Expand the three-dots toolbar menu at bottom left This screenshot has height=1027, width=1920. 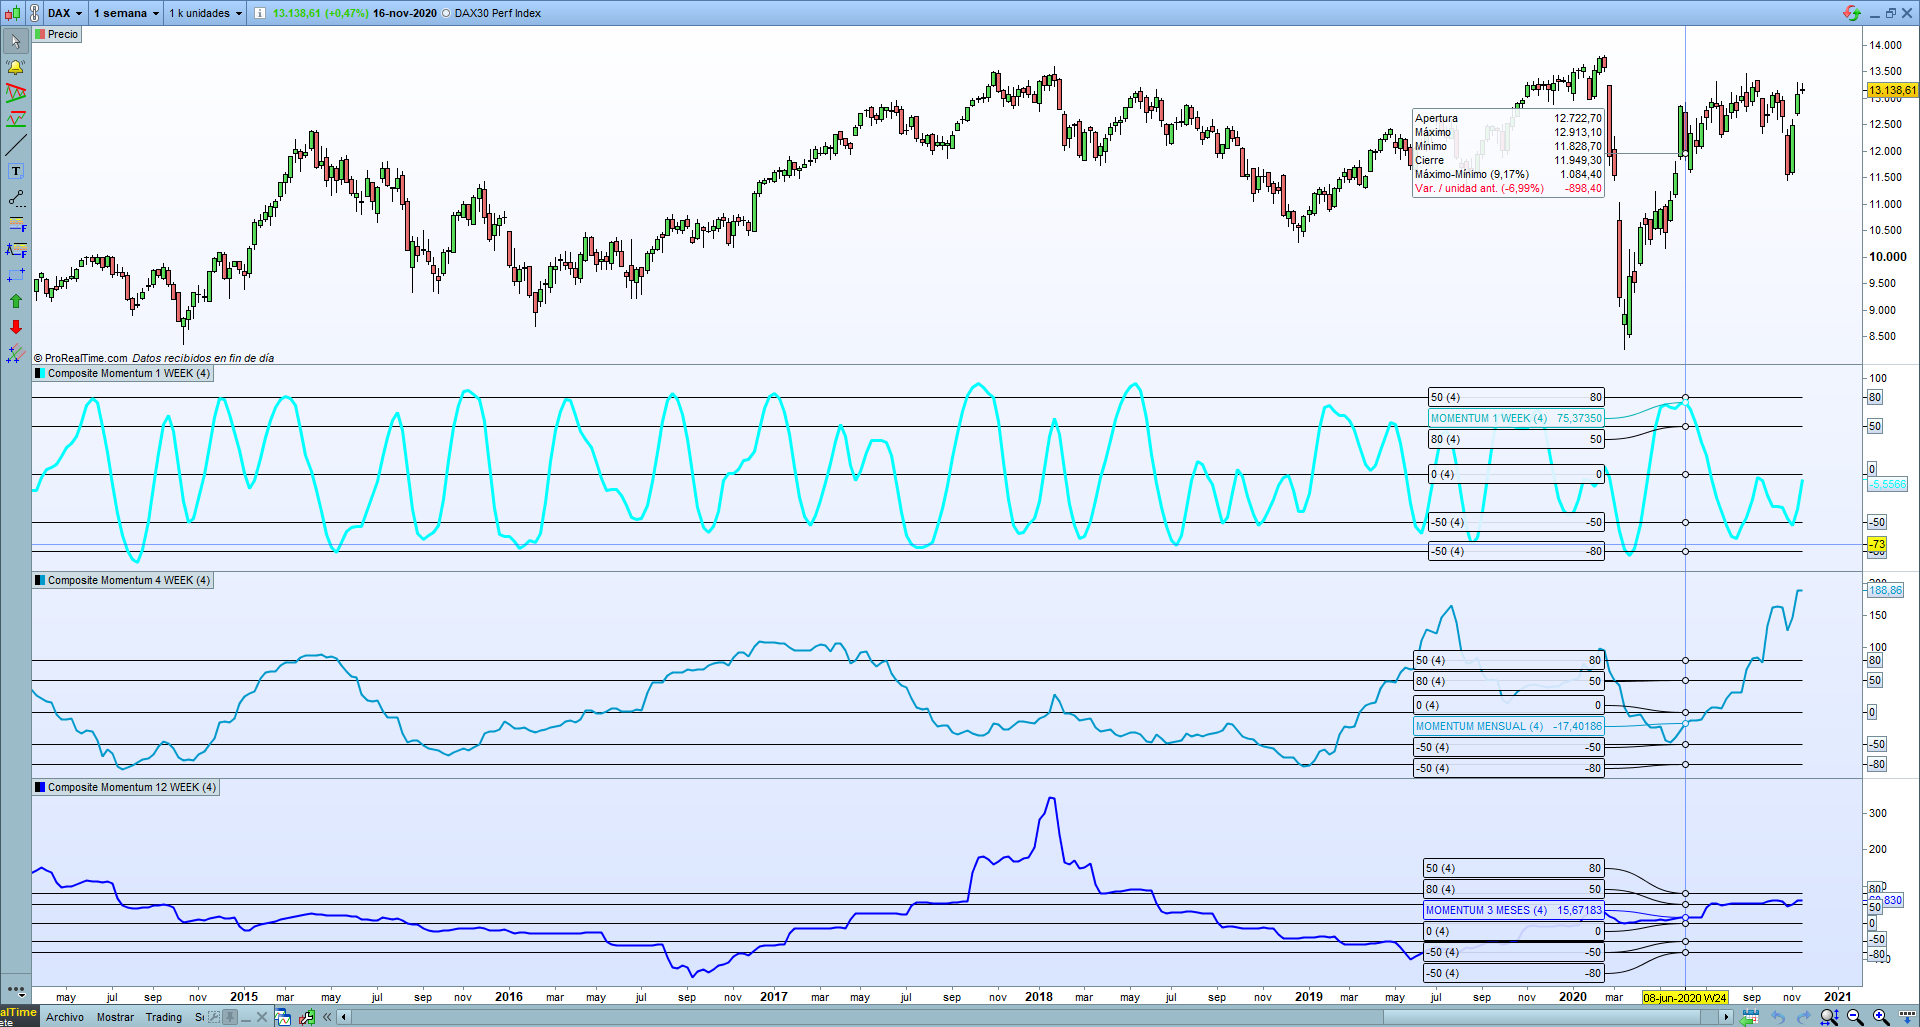coord(16,990)
